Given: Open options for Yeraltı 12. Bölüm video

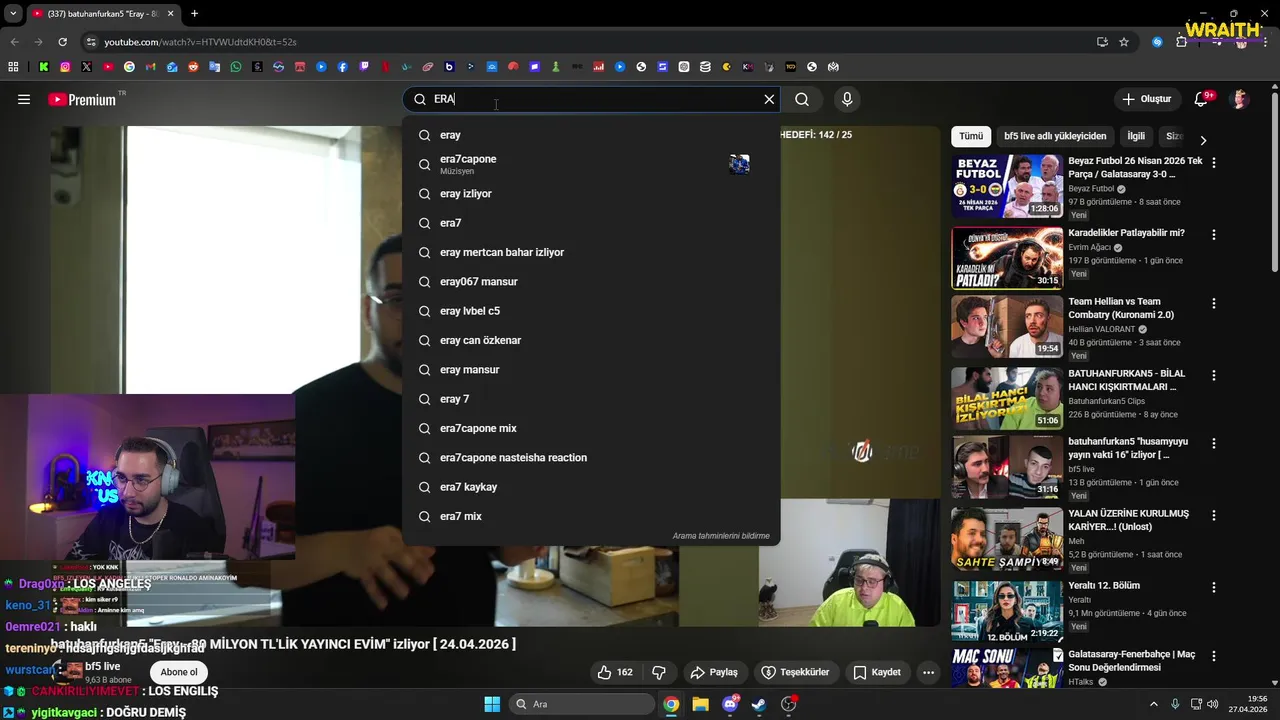Looking at the screenshot, I should coord(1214,587).
